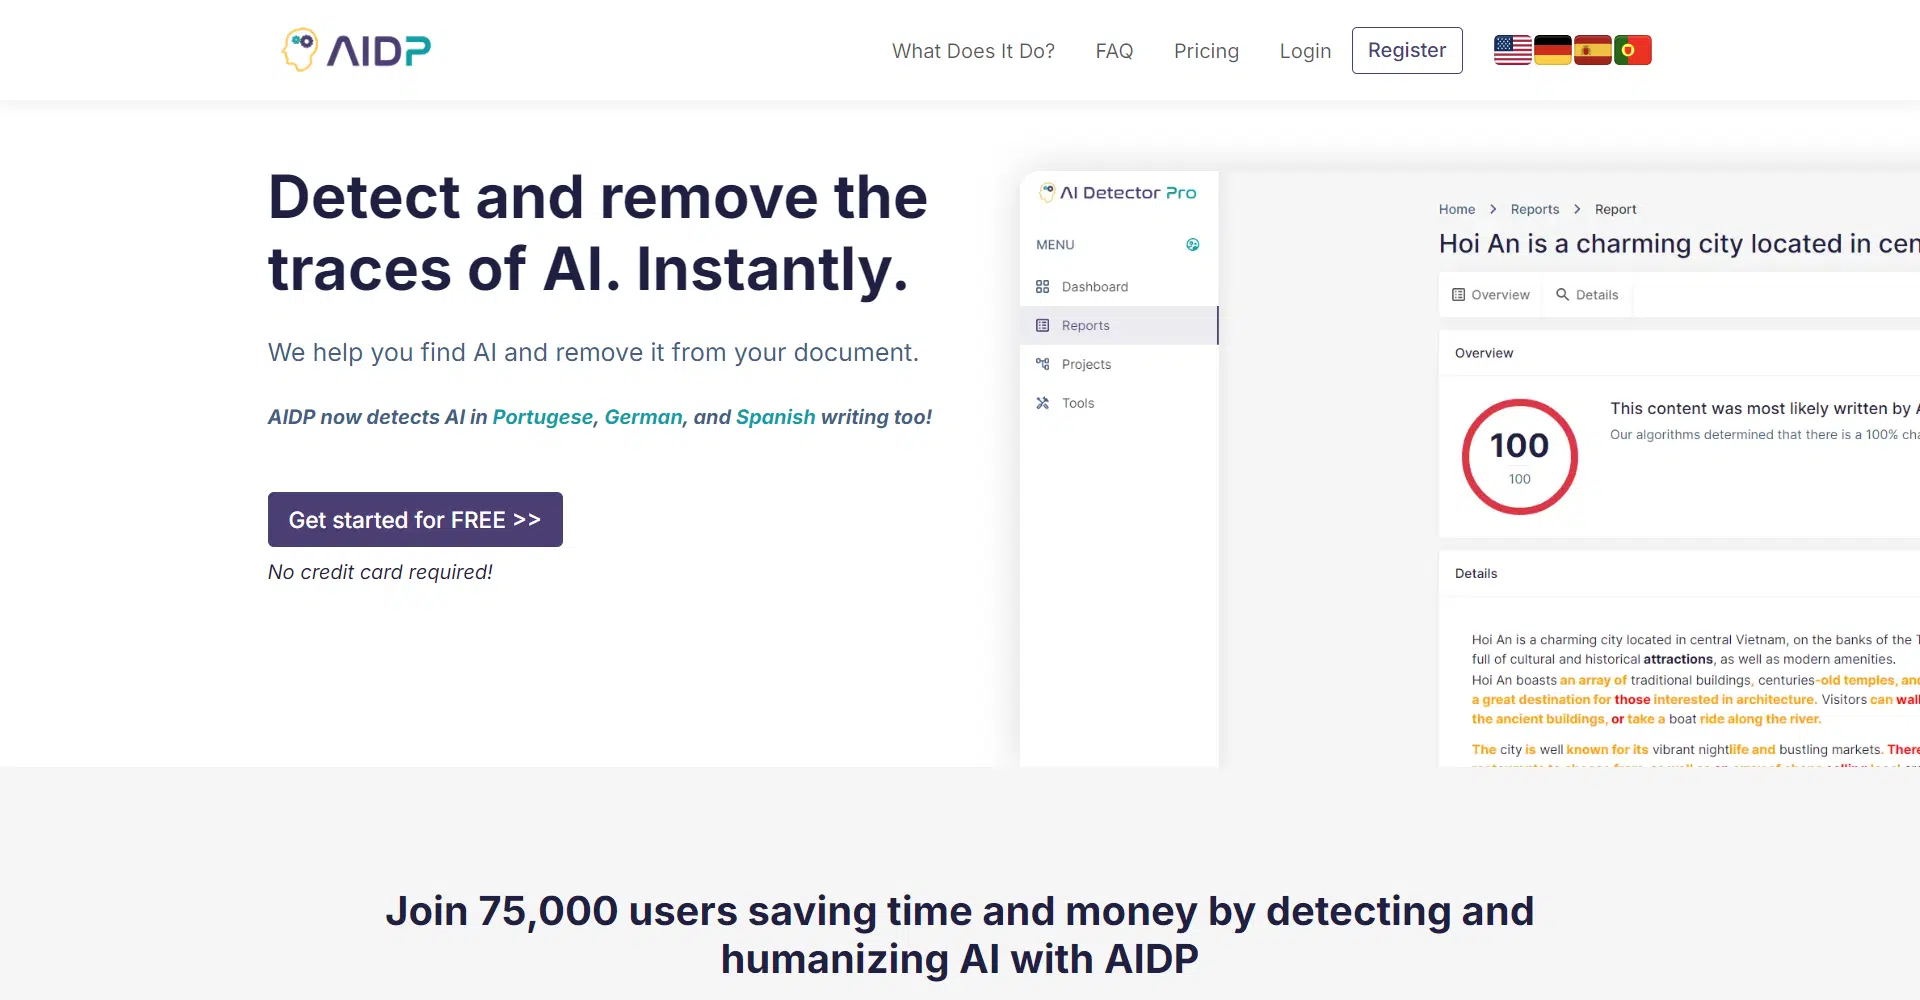The image size is (1920, 1000).
Task: Open the FAQ navigation link
Action: 1114,51
